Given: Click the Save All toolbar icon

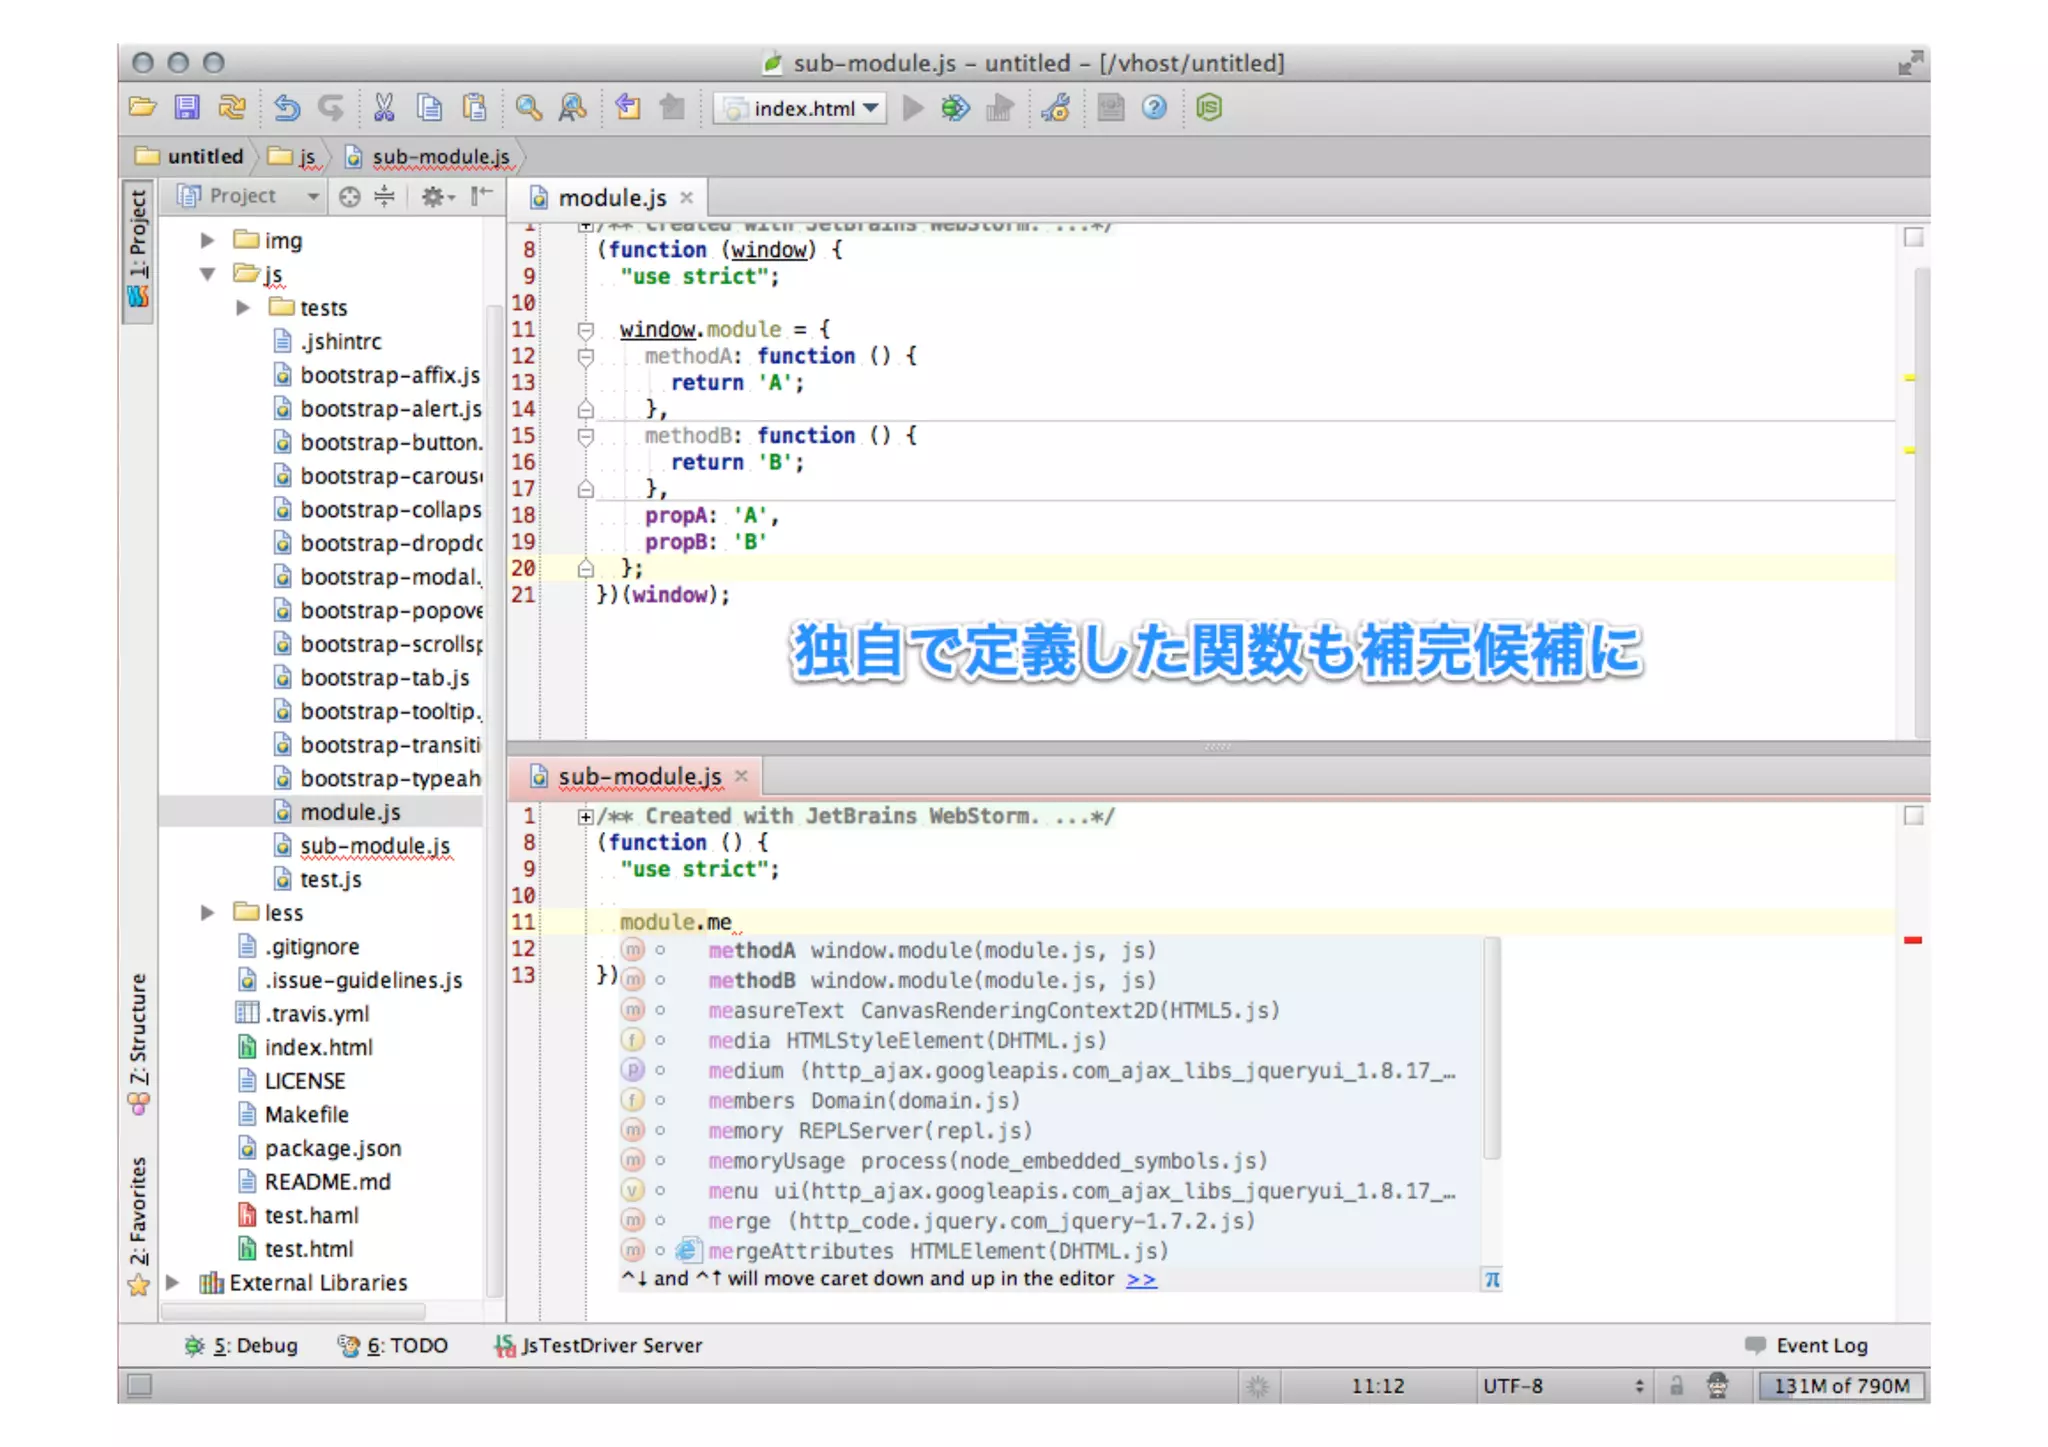Looking at the screenshot, I should coord(187,107).
